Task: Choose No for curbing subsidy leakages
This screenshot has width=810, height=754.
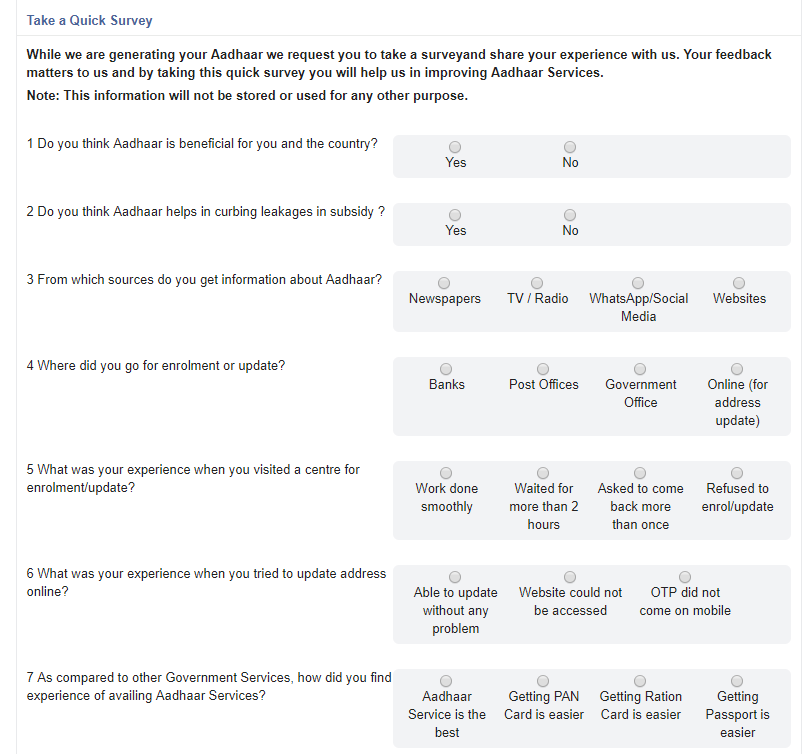Action: tap(570, 215)
